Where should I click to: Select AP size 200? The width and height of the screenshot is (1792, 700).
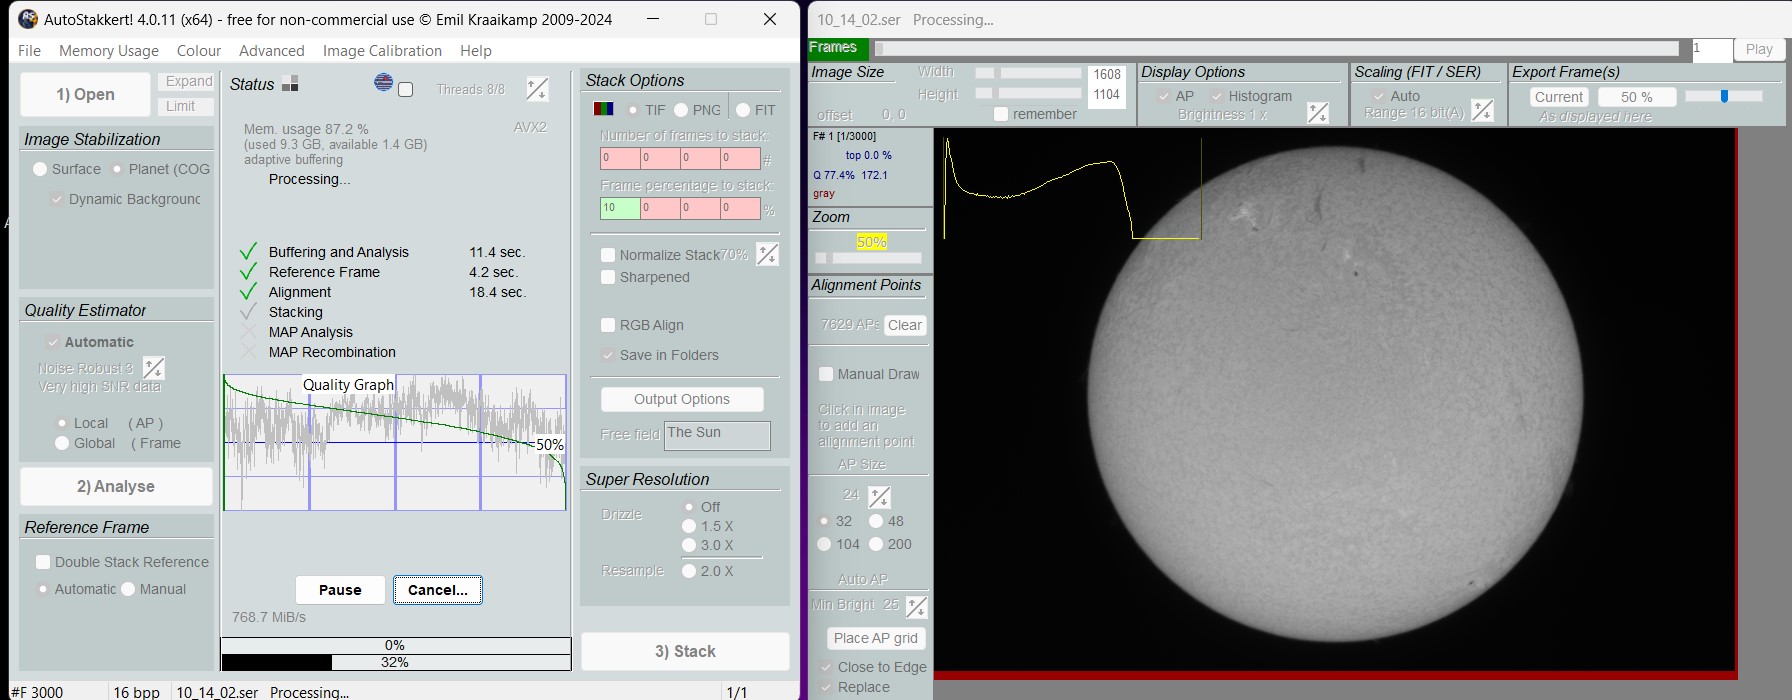[x=876, y=544]
